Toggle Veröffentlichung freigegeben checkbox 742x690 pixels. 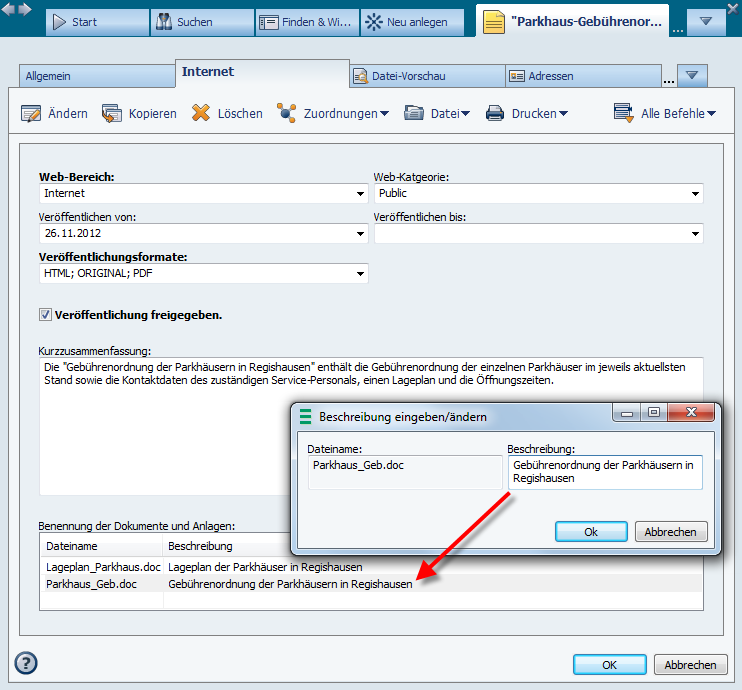(x=45, y=315)
